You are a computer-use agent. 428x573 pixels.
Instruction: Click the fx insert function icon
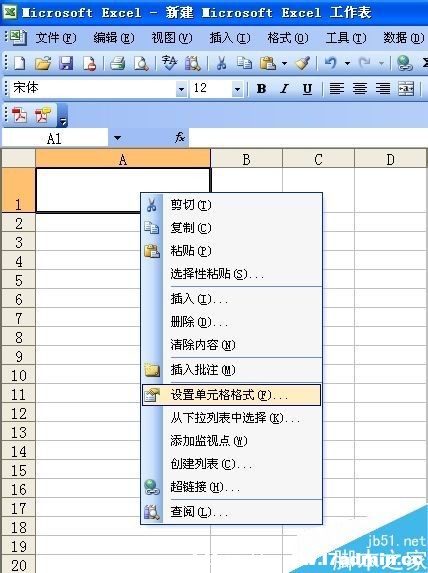point(180,138)
